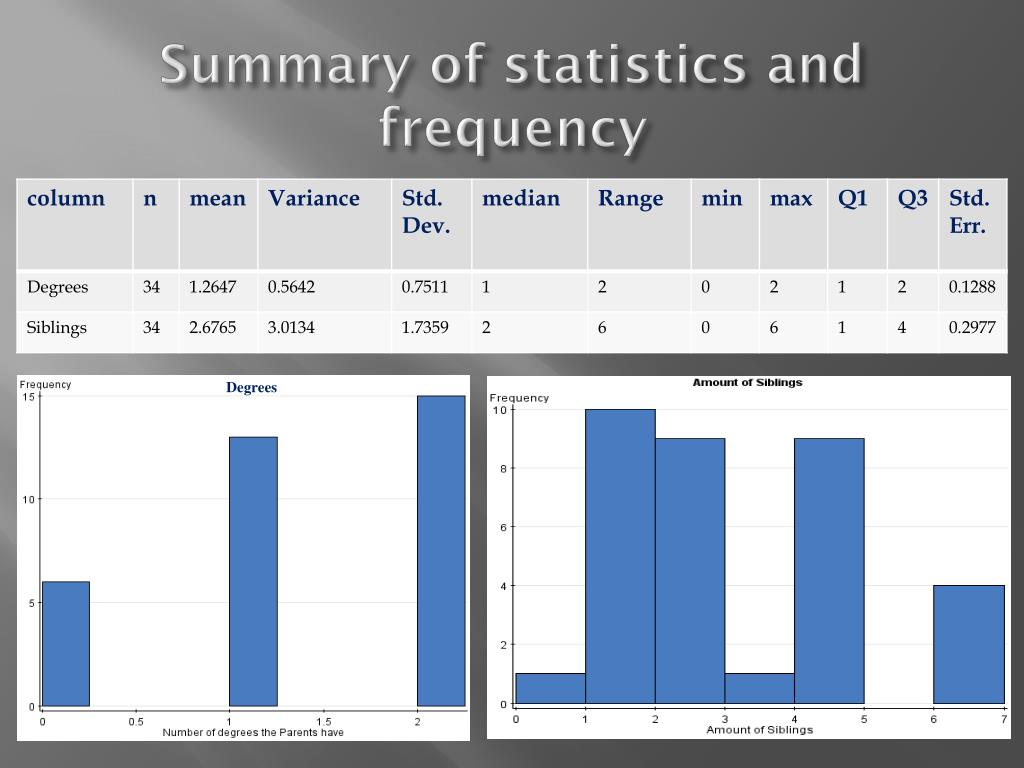Click the 'Q1' column header
The width and height of the screenshot is (1024, 768).
[857, 223]
